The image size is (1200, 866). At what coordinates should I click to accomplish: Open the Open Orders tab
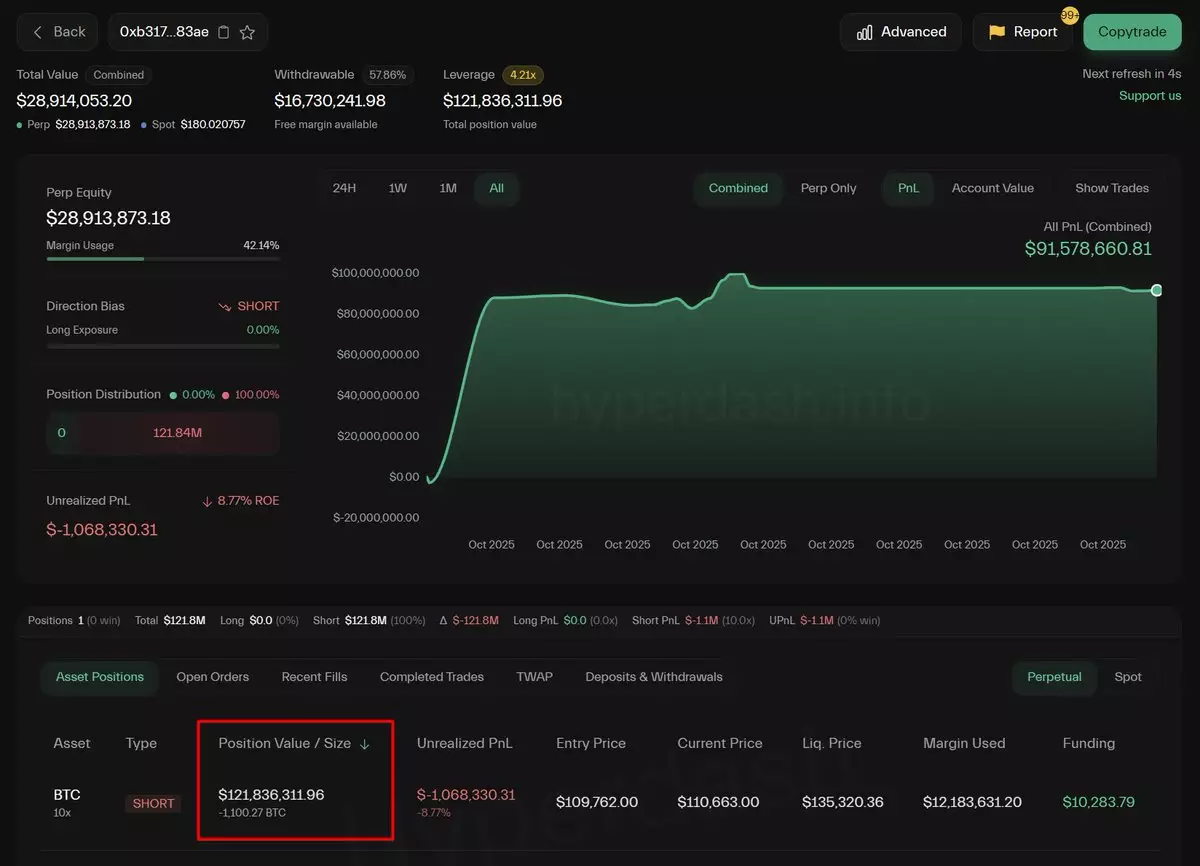point(212,677)
